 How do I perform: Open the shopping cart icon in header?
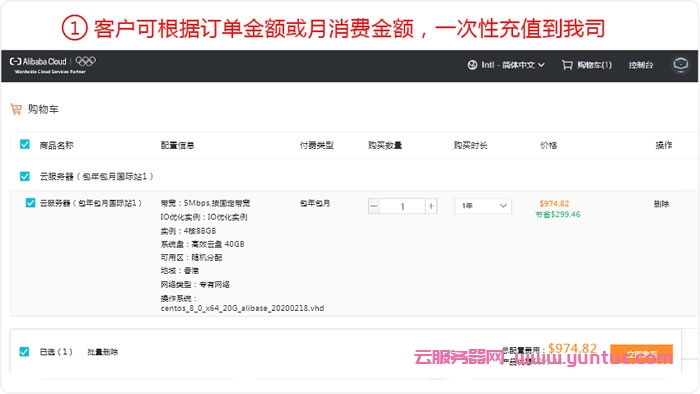click(x=567, y=65)
